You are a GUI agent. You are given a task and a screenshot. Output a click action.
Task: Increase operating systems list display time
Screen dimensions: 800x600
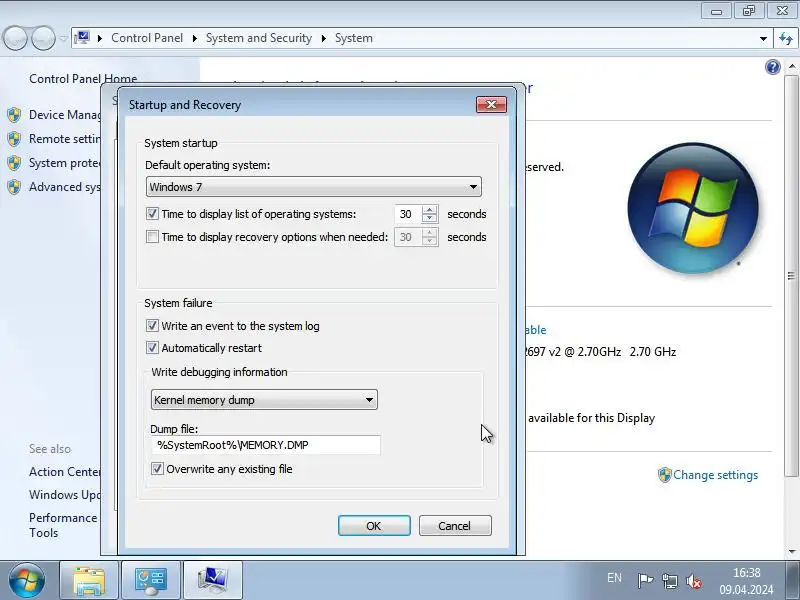430,209
